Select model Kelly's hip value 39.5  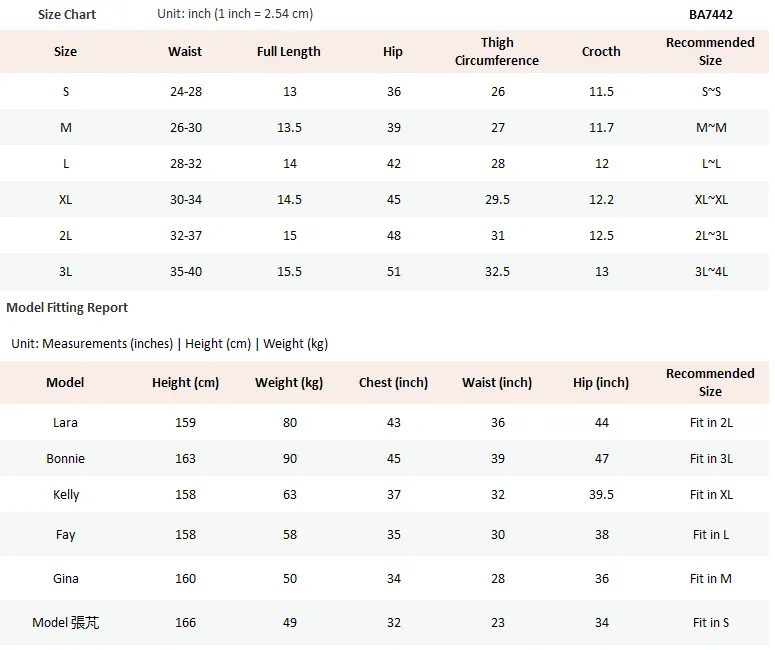point(601,495)
